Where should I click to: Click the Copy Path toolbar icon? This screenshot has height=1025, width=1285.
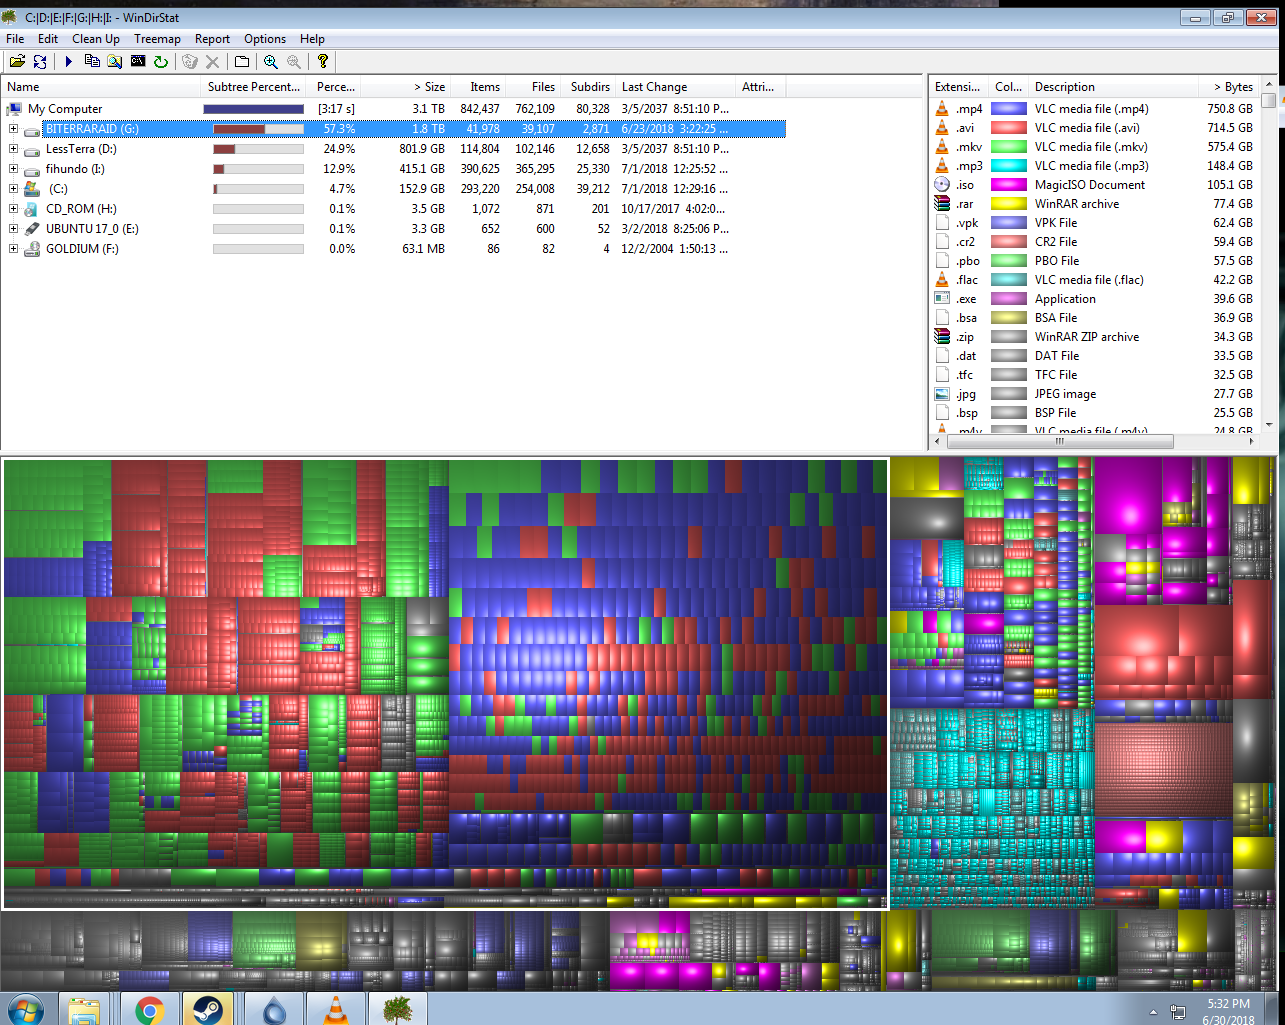click(x=92, y=62)
